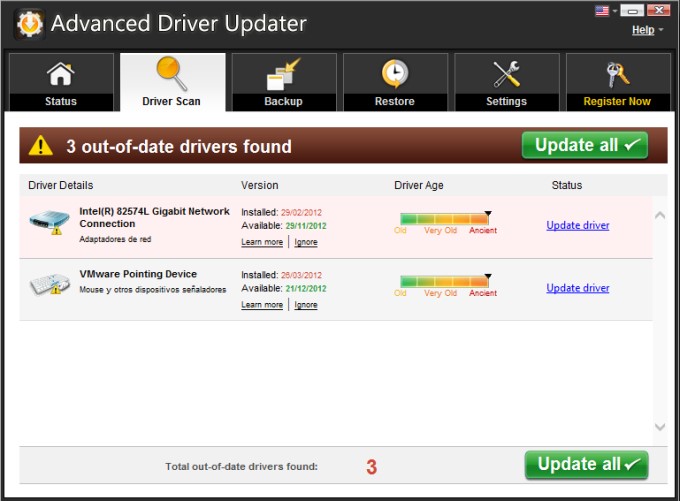Close the Advanced Driver Updater window
Viewport: 680px width, 501px height.
(659, 10)
